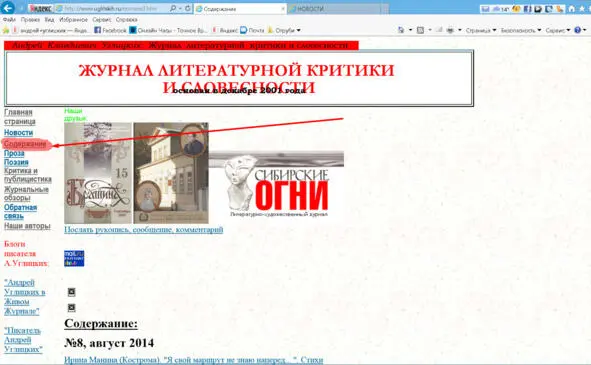Open the Главная страница link
The image size is (591, 365).
click(x=20, y=117)
